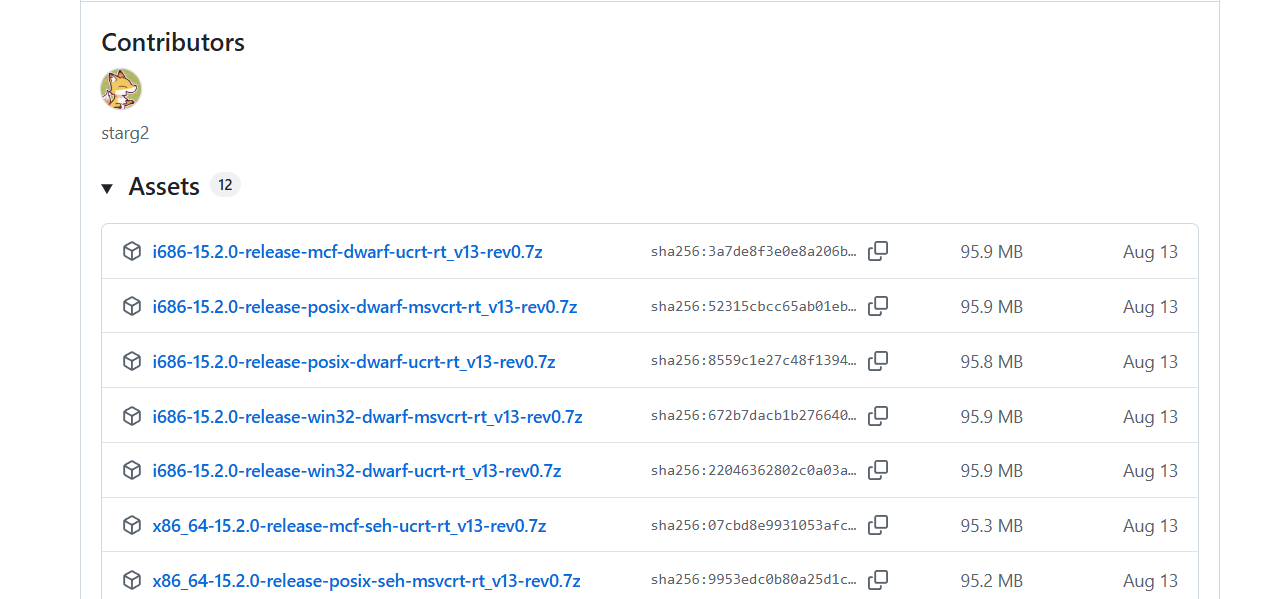Click hash text sha256:672b7dacb1b276640…
1269x599 pixels.
[x=754, y=416]
